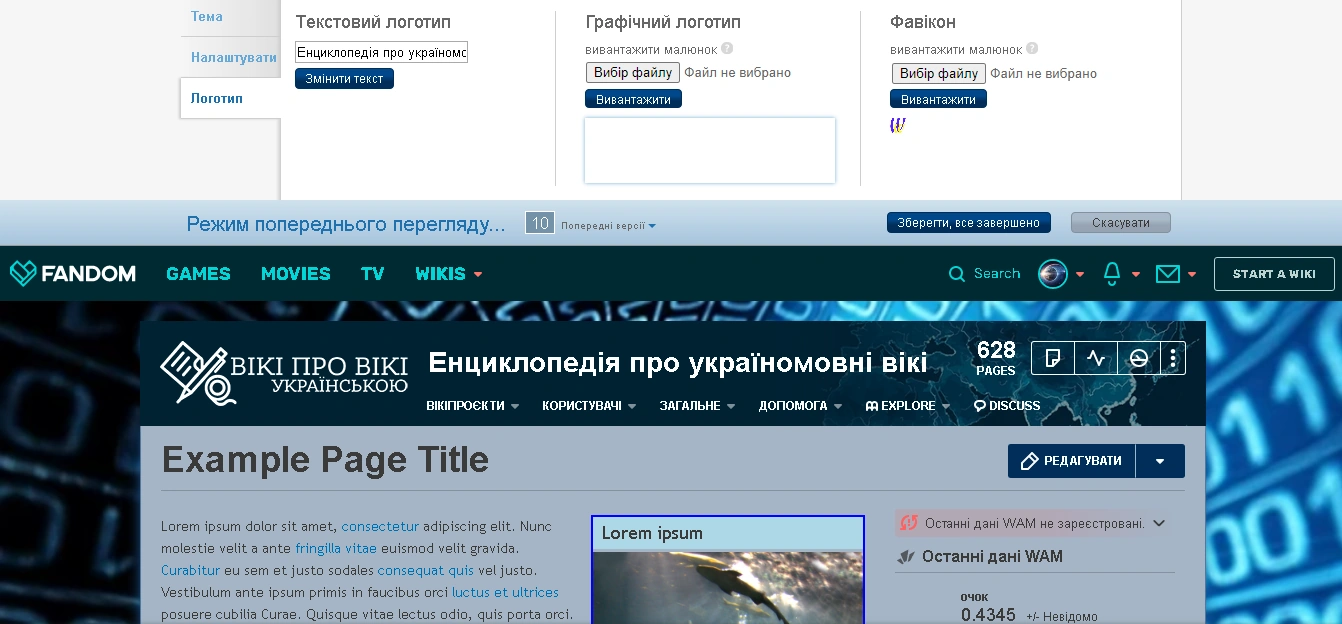This screenshot has width=1342, height=624.
Task: Expand the ВІКІПРОЄКТИ navigation menu
Action: [472, 406]
